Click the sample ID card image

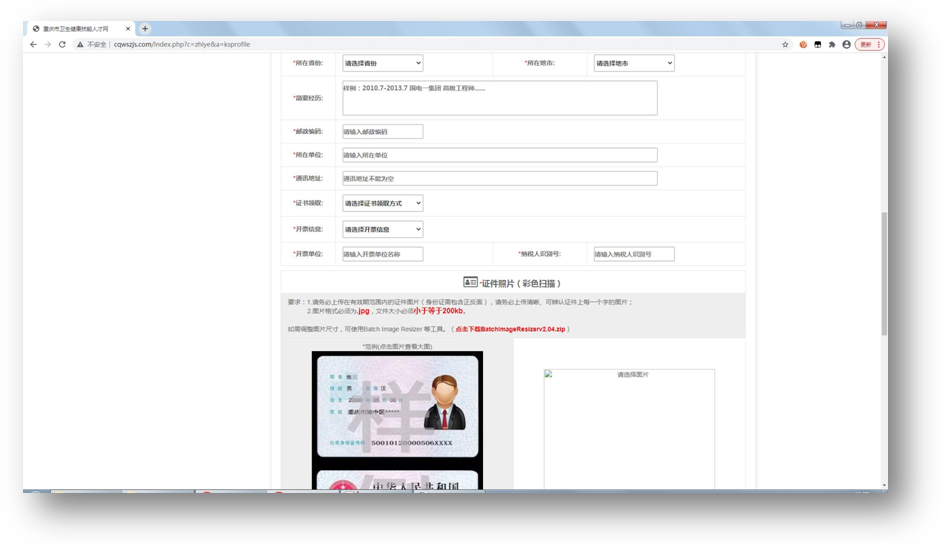tap(397, 405)
